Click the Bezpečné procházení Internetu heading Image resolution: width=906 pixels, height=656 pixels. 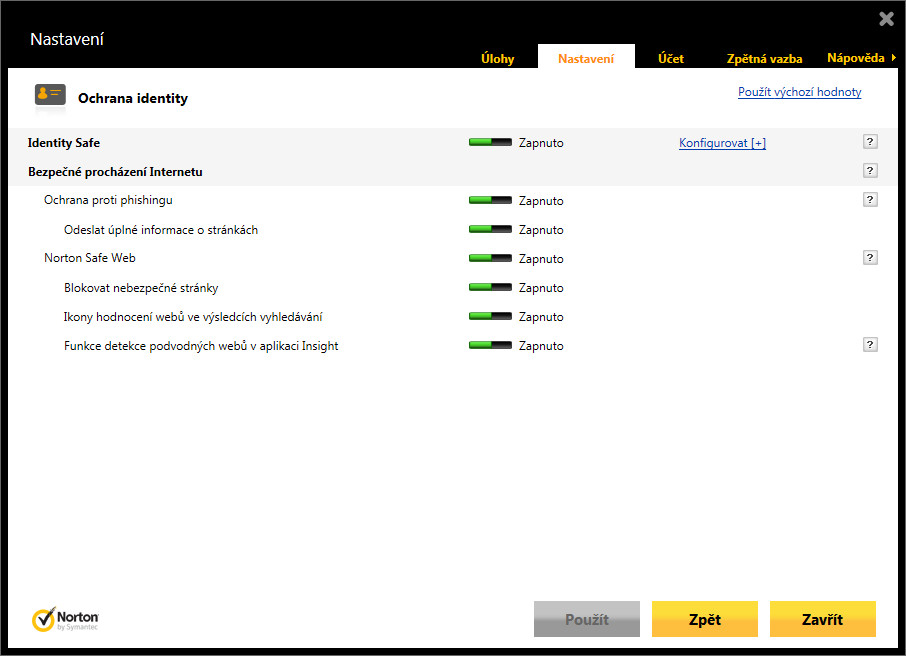point(115,172)
